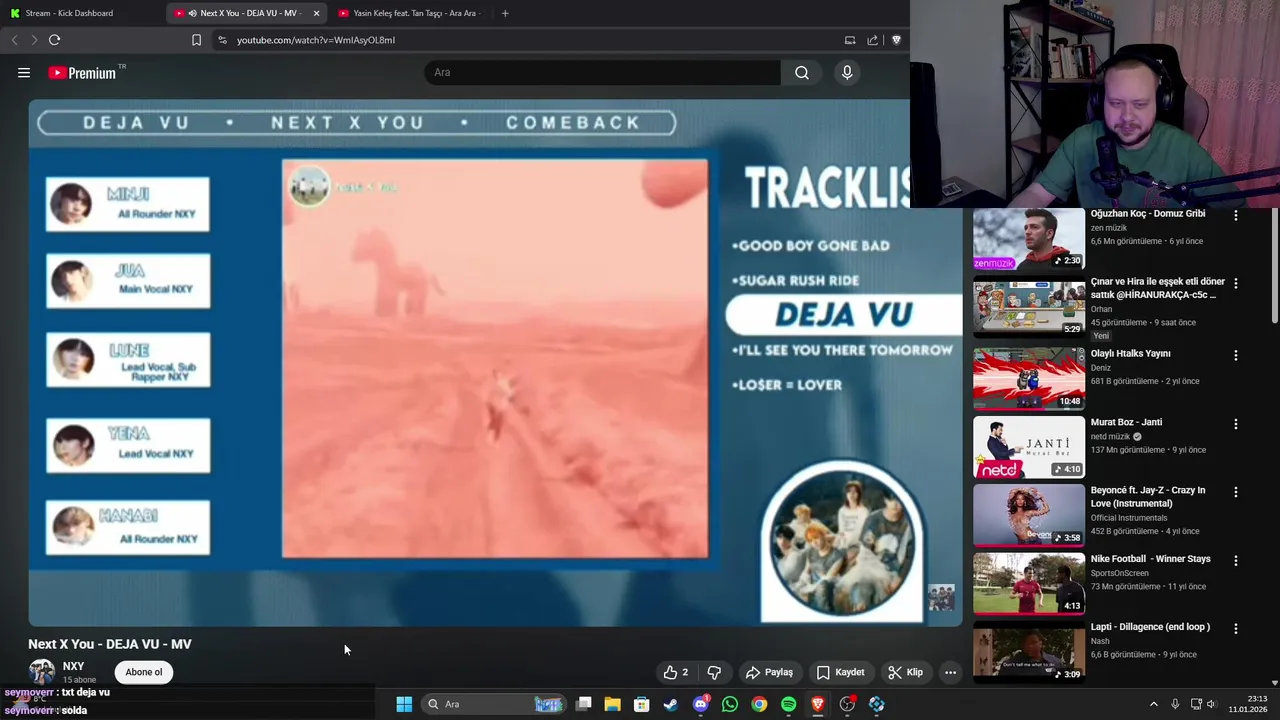Open Çınar ve Hira eşşek etli döner video

[x=1157, y=288]
